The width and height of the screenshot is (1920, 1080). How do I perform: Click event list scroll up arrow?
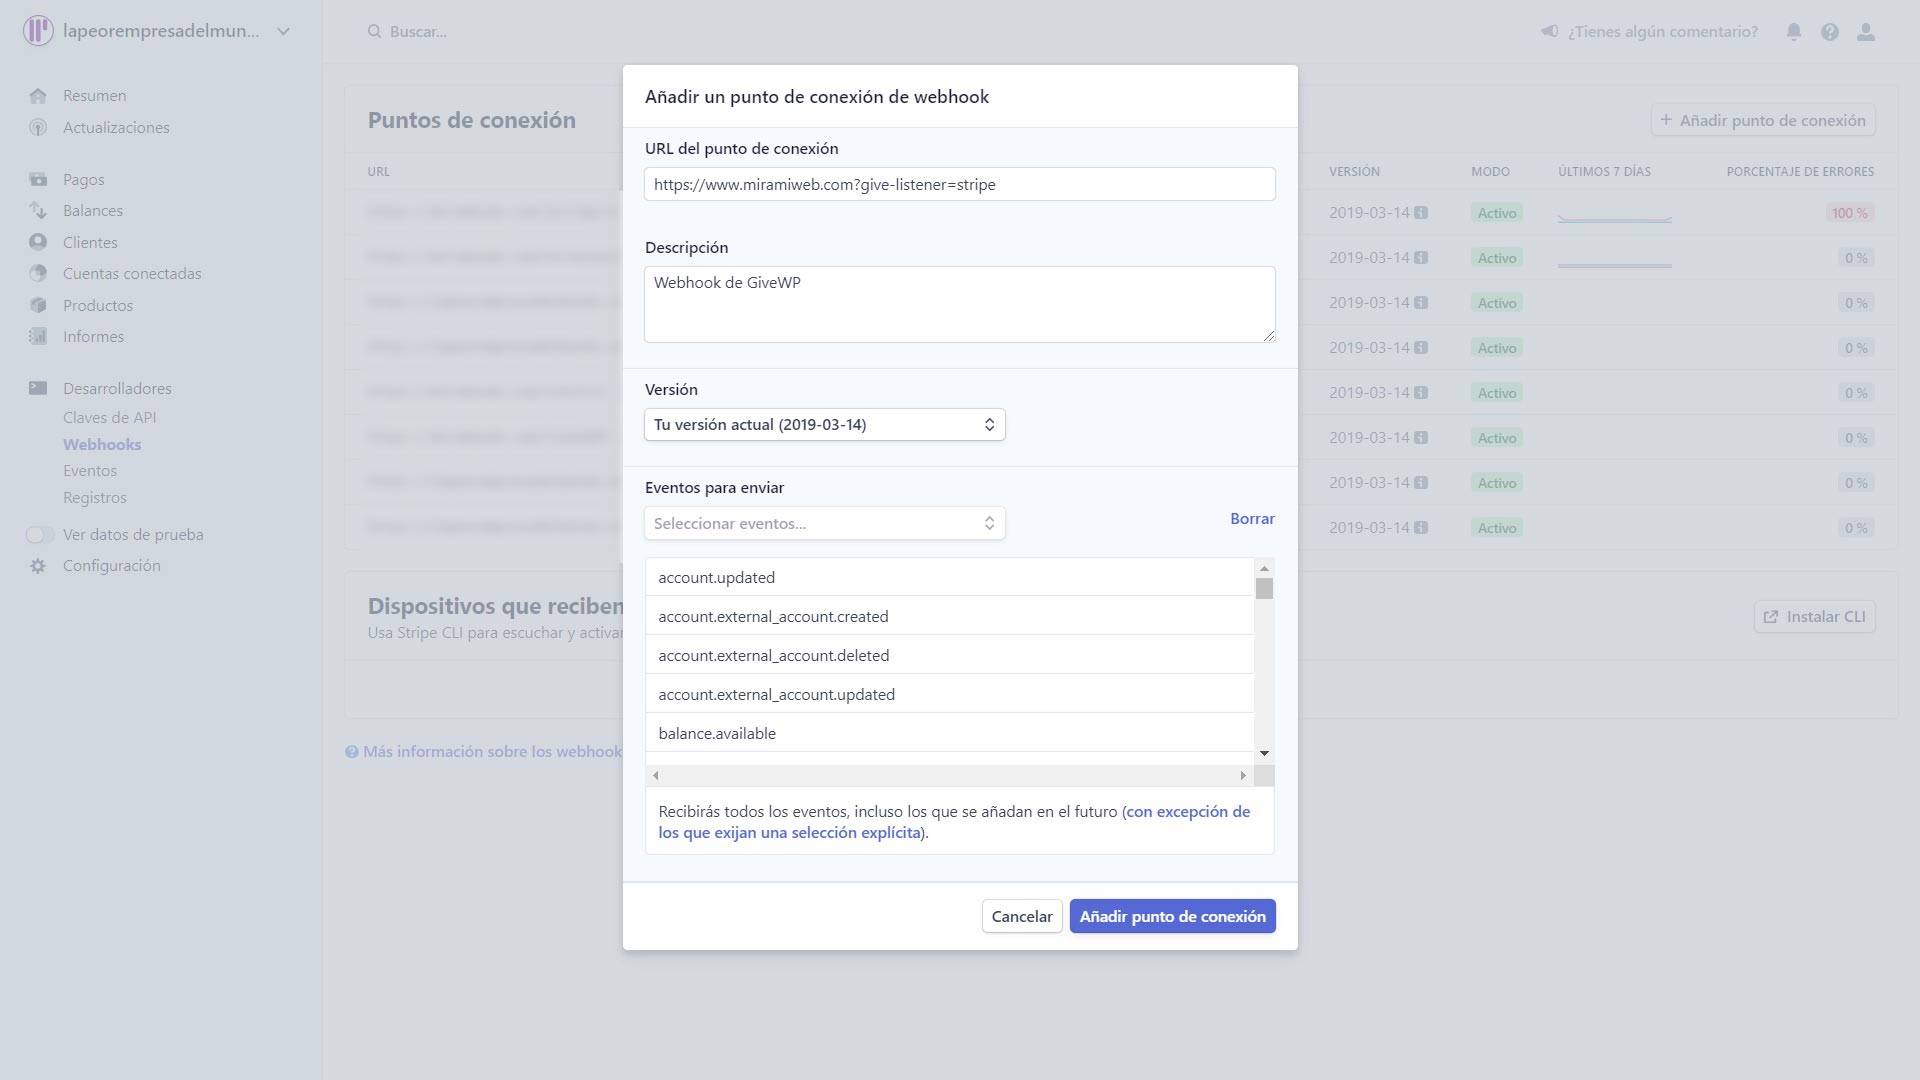click(x=1264, y=568)
